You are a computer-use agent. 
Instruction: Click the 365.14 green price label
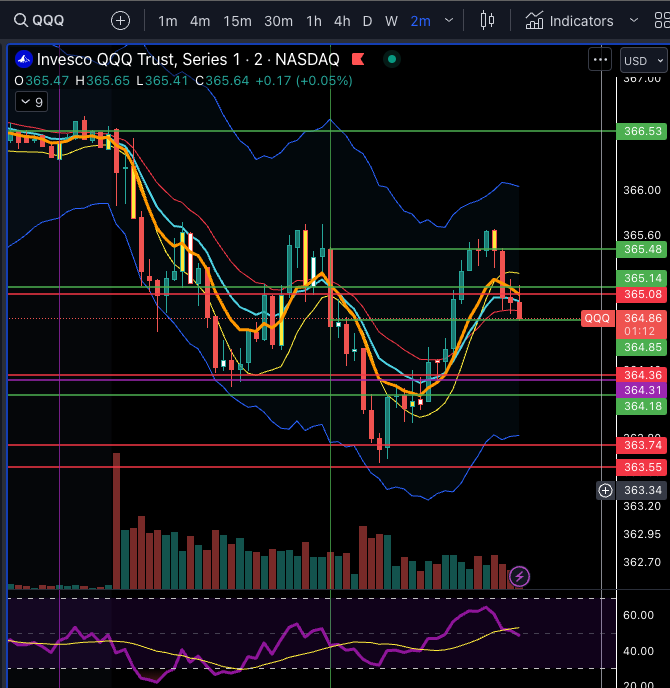(642, 278)
